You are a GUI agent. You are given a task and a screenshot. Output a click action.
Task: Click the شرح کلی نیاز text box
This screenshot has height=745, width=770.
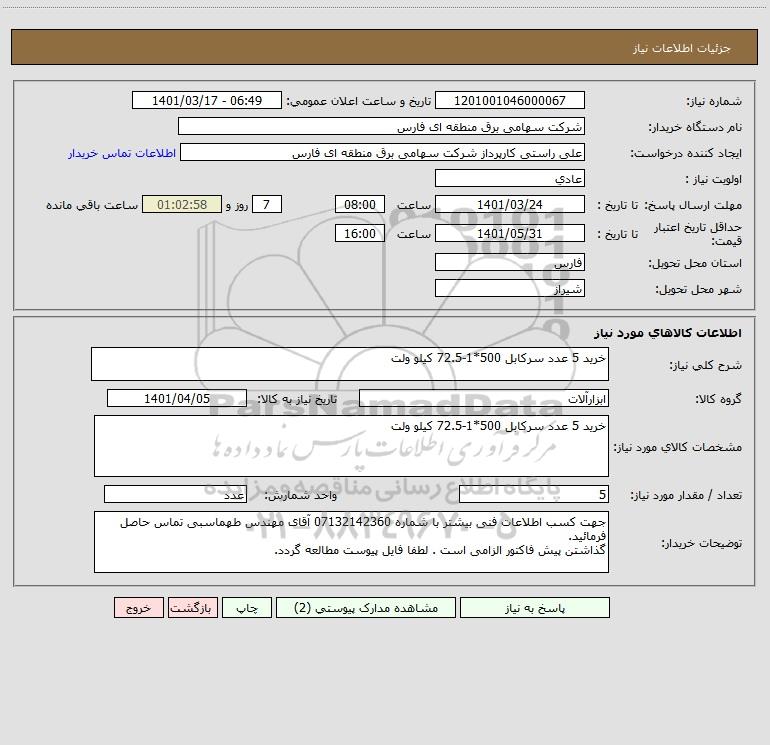click(350, 364)
